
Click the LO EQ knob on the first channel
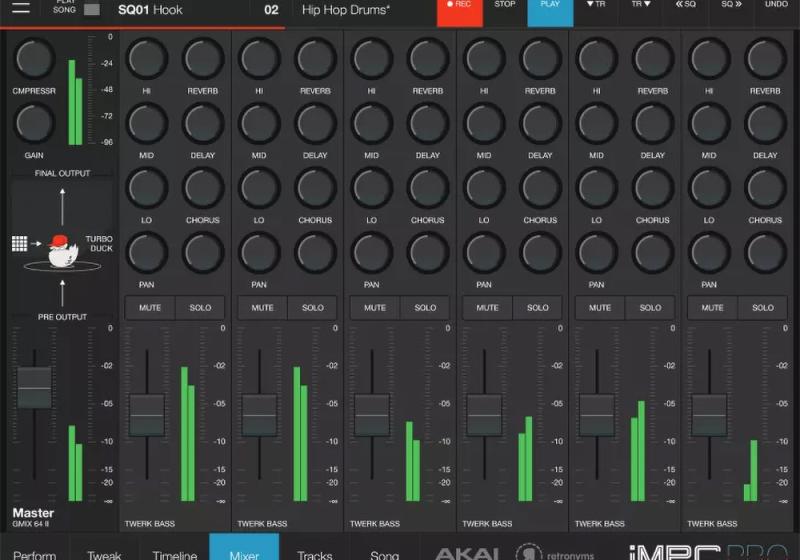coord(147,188)
